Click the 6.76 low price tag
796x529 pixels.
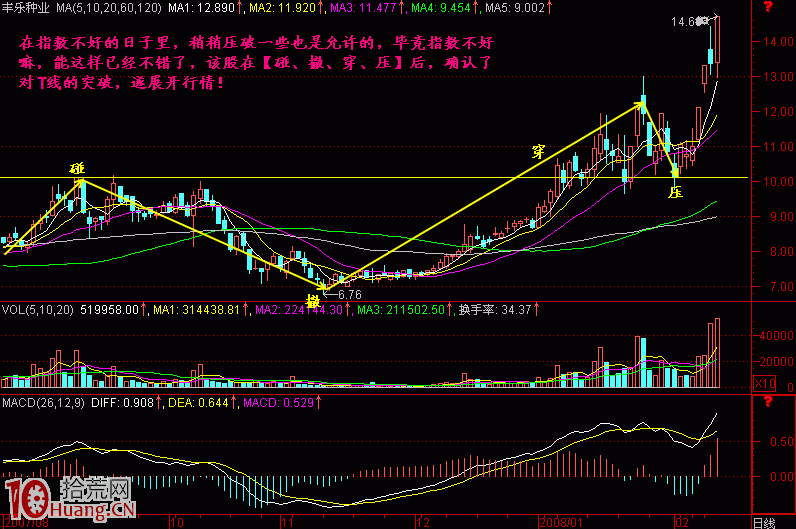350,295
